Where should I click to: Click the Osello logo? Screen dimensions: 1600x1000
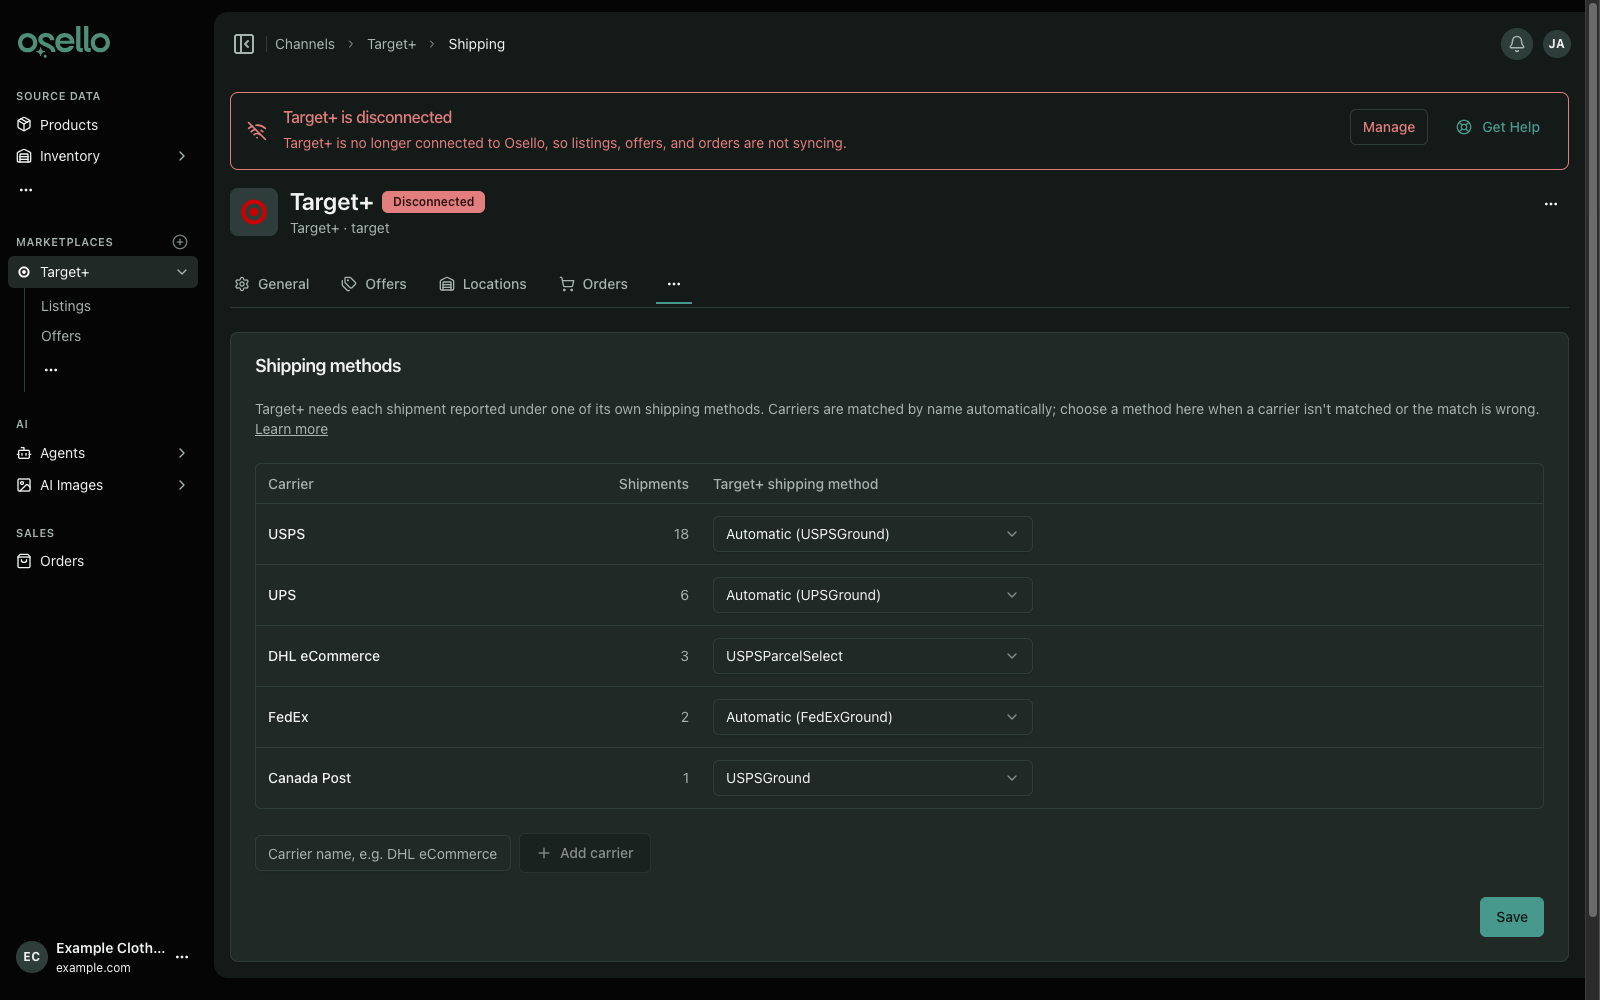[x=64, y=41]
